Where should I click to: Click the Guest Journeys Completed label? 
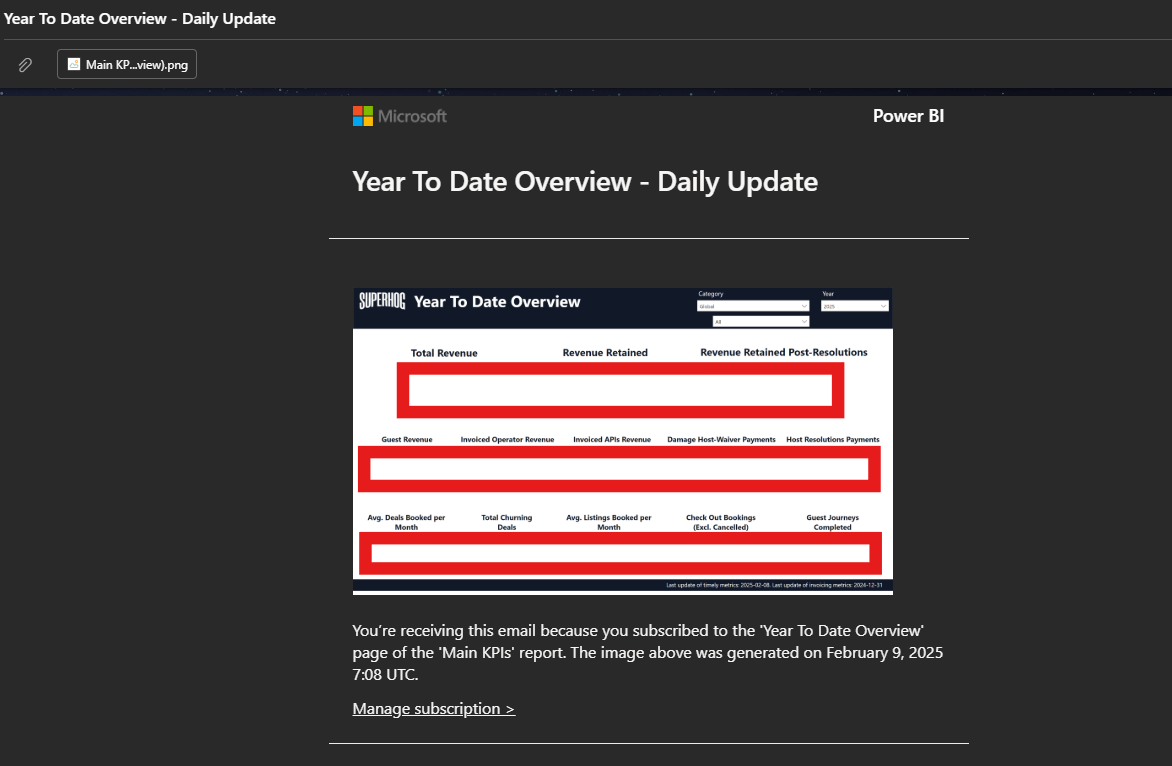point(833,522)
